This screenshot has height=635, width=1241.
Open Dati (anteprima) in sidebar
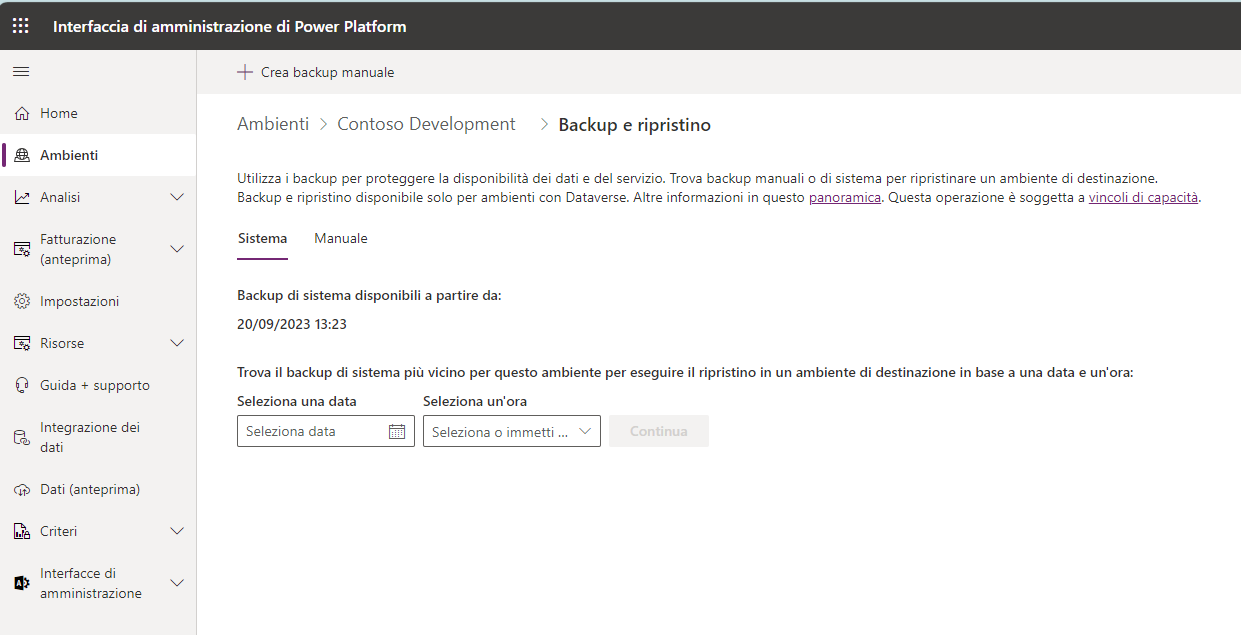(98, 490)
